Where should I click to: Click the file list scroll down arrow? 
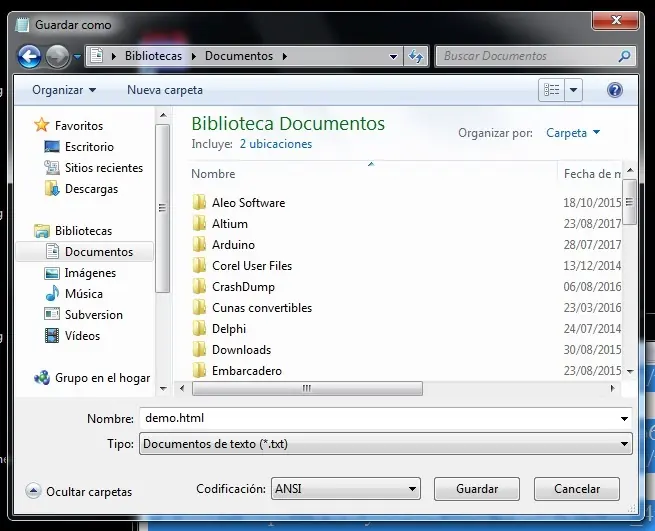tap(630, 371)
